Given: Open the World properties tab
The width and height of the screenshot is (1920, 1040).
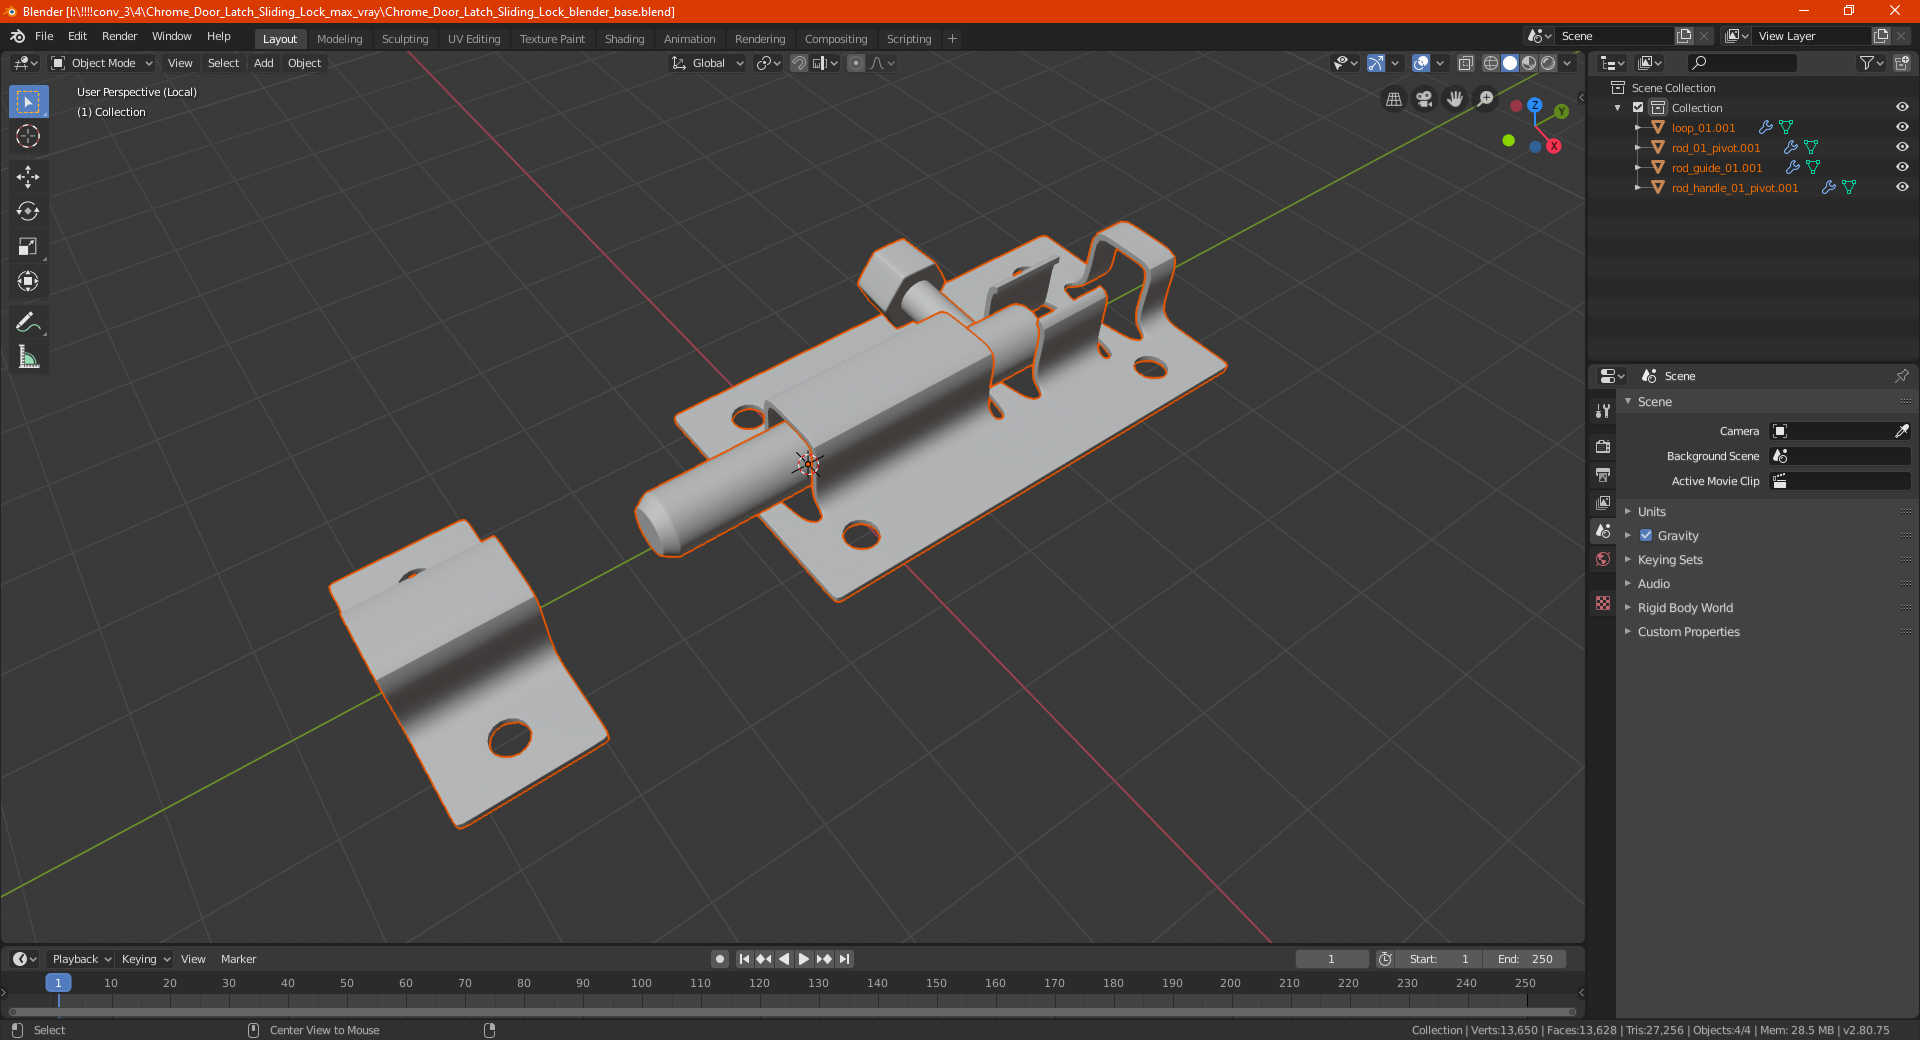Looking at the screenshot, I should tap(1603, 559).
